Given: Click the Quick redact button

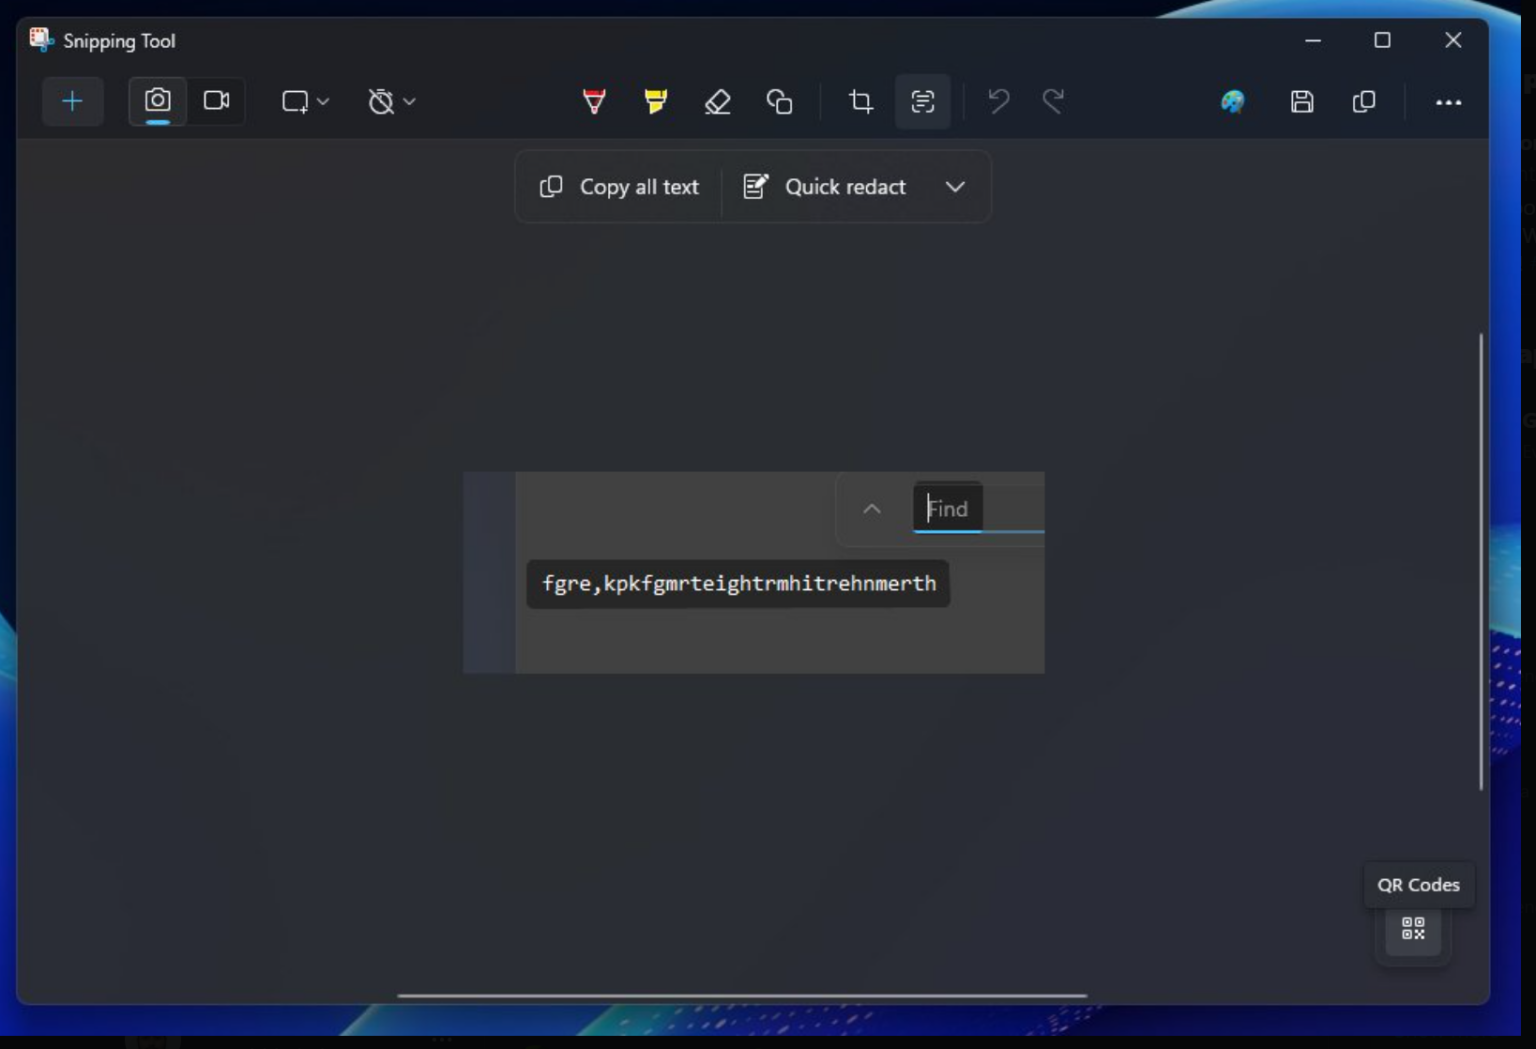Looking at the screenshot, I should pos(824,186).
